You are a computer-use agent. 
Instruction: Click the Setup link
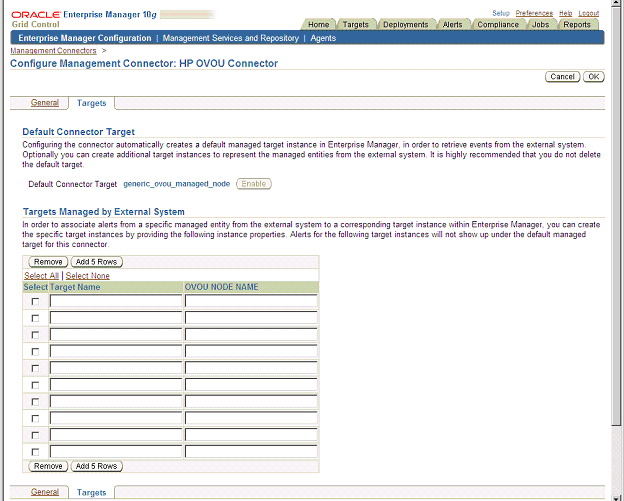(x=501, y=13)
